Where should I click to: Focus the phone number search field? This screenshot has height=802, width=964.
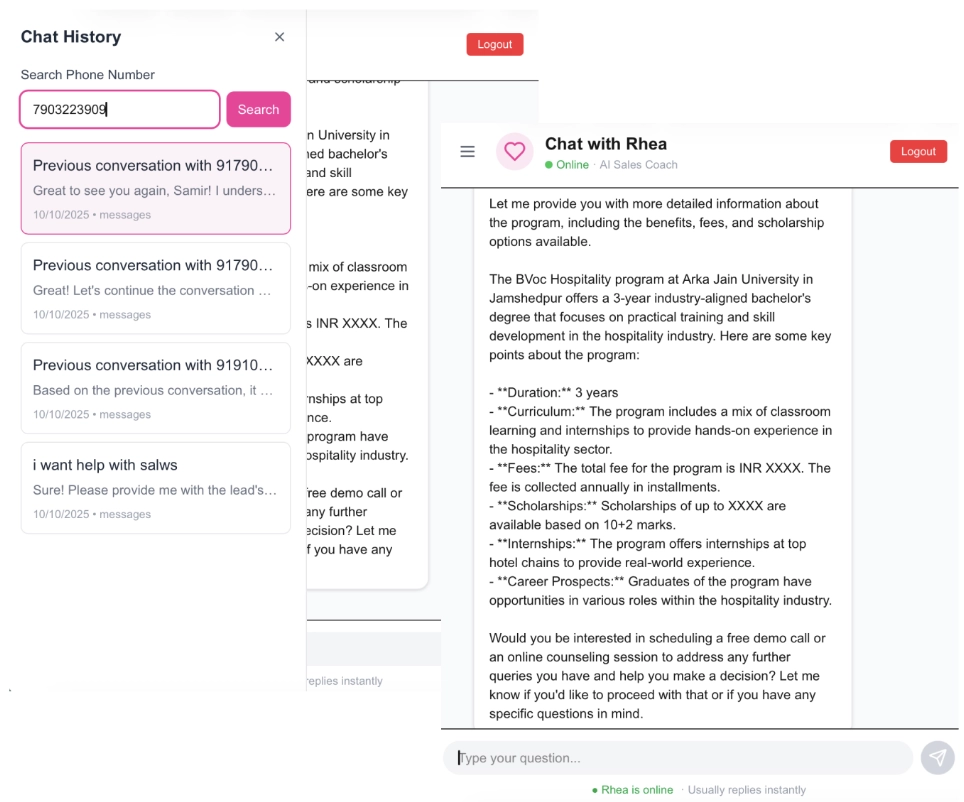120,110
